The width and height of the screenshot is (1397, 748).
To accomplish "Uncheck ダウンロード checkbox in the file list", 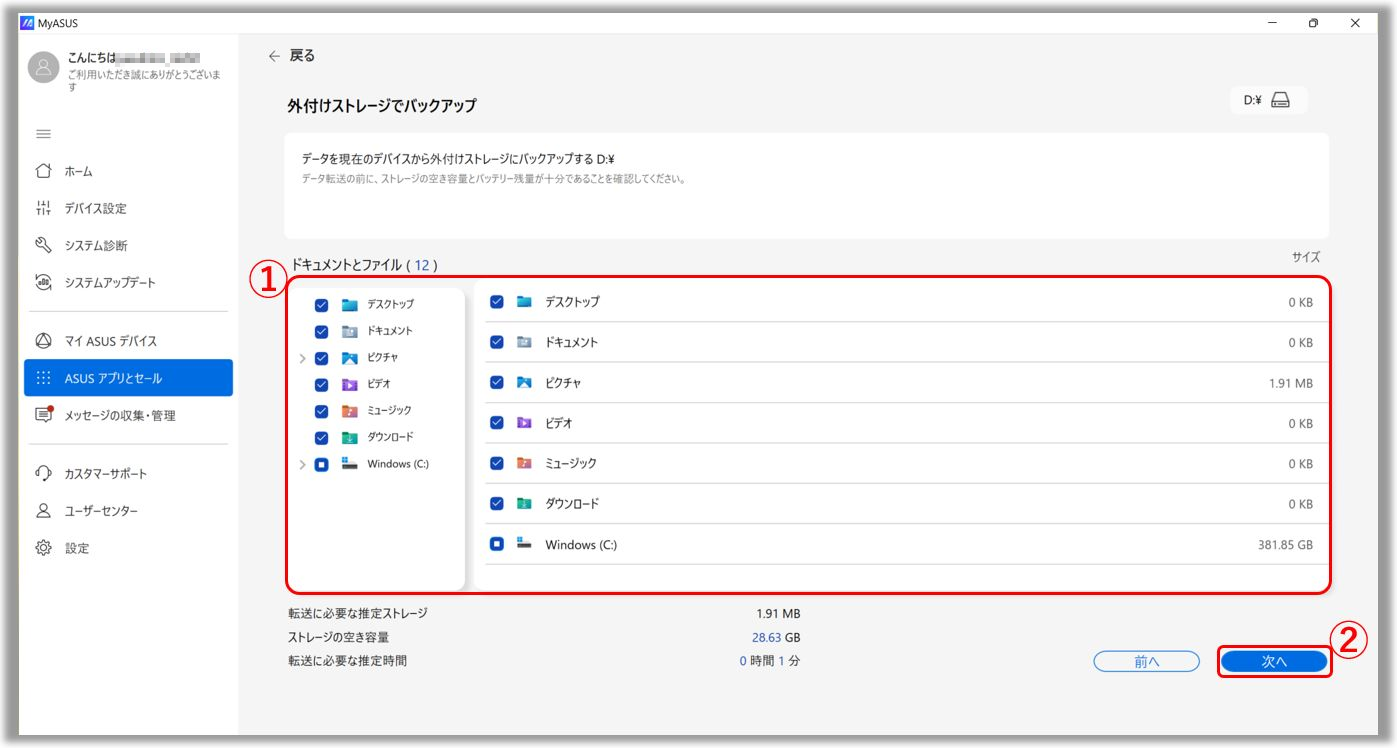I will tap(497, 504).
